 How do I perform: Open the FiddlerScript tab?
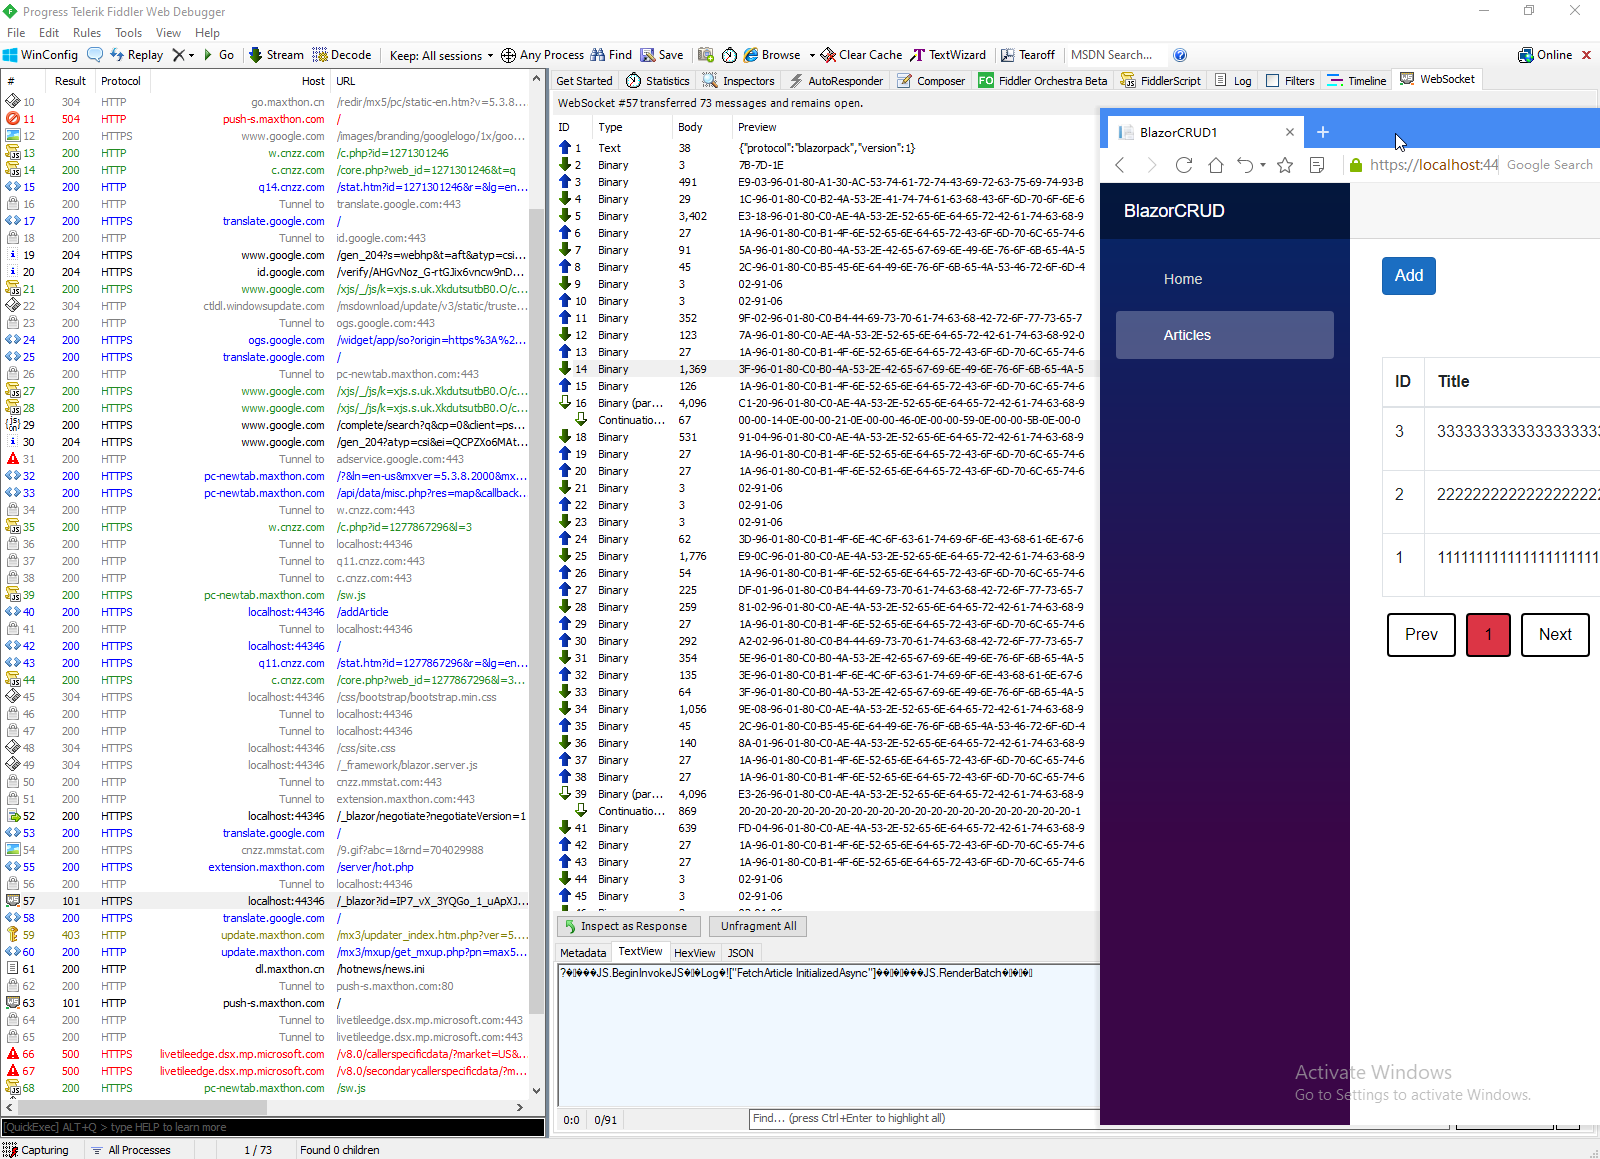click(1161, 81)
